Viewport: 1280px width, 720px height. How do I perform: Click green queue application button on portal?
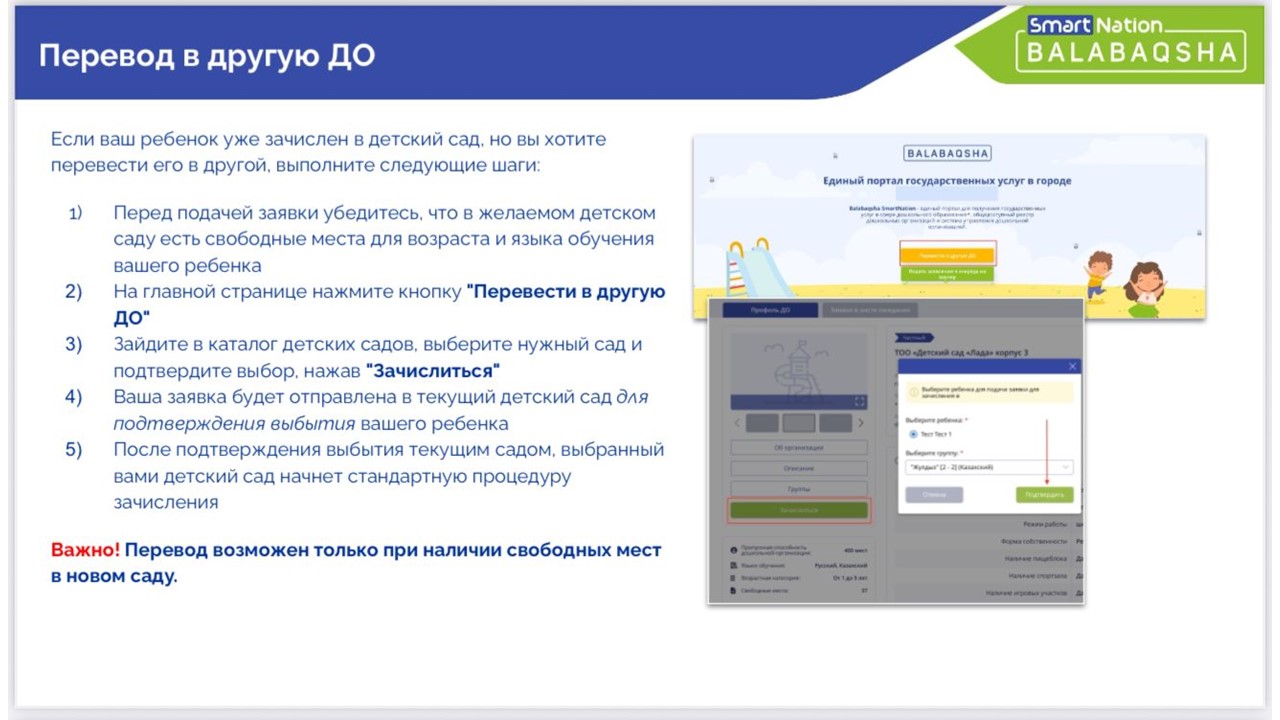click(x=947, y=272)
